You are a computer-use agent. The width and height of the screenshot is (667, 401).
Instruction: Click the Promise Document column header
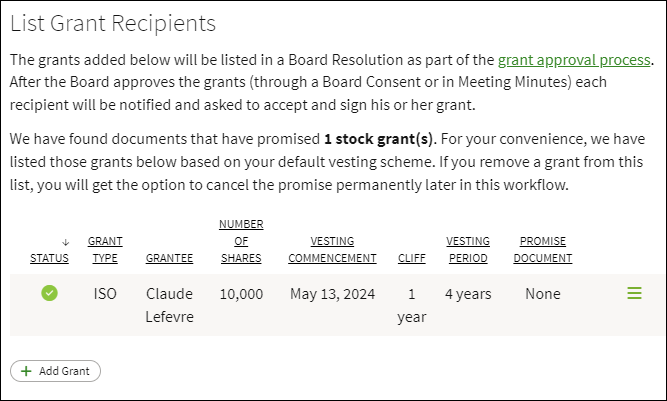pos(545,249)
